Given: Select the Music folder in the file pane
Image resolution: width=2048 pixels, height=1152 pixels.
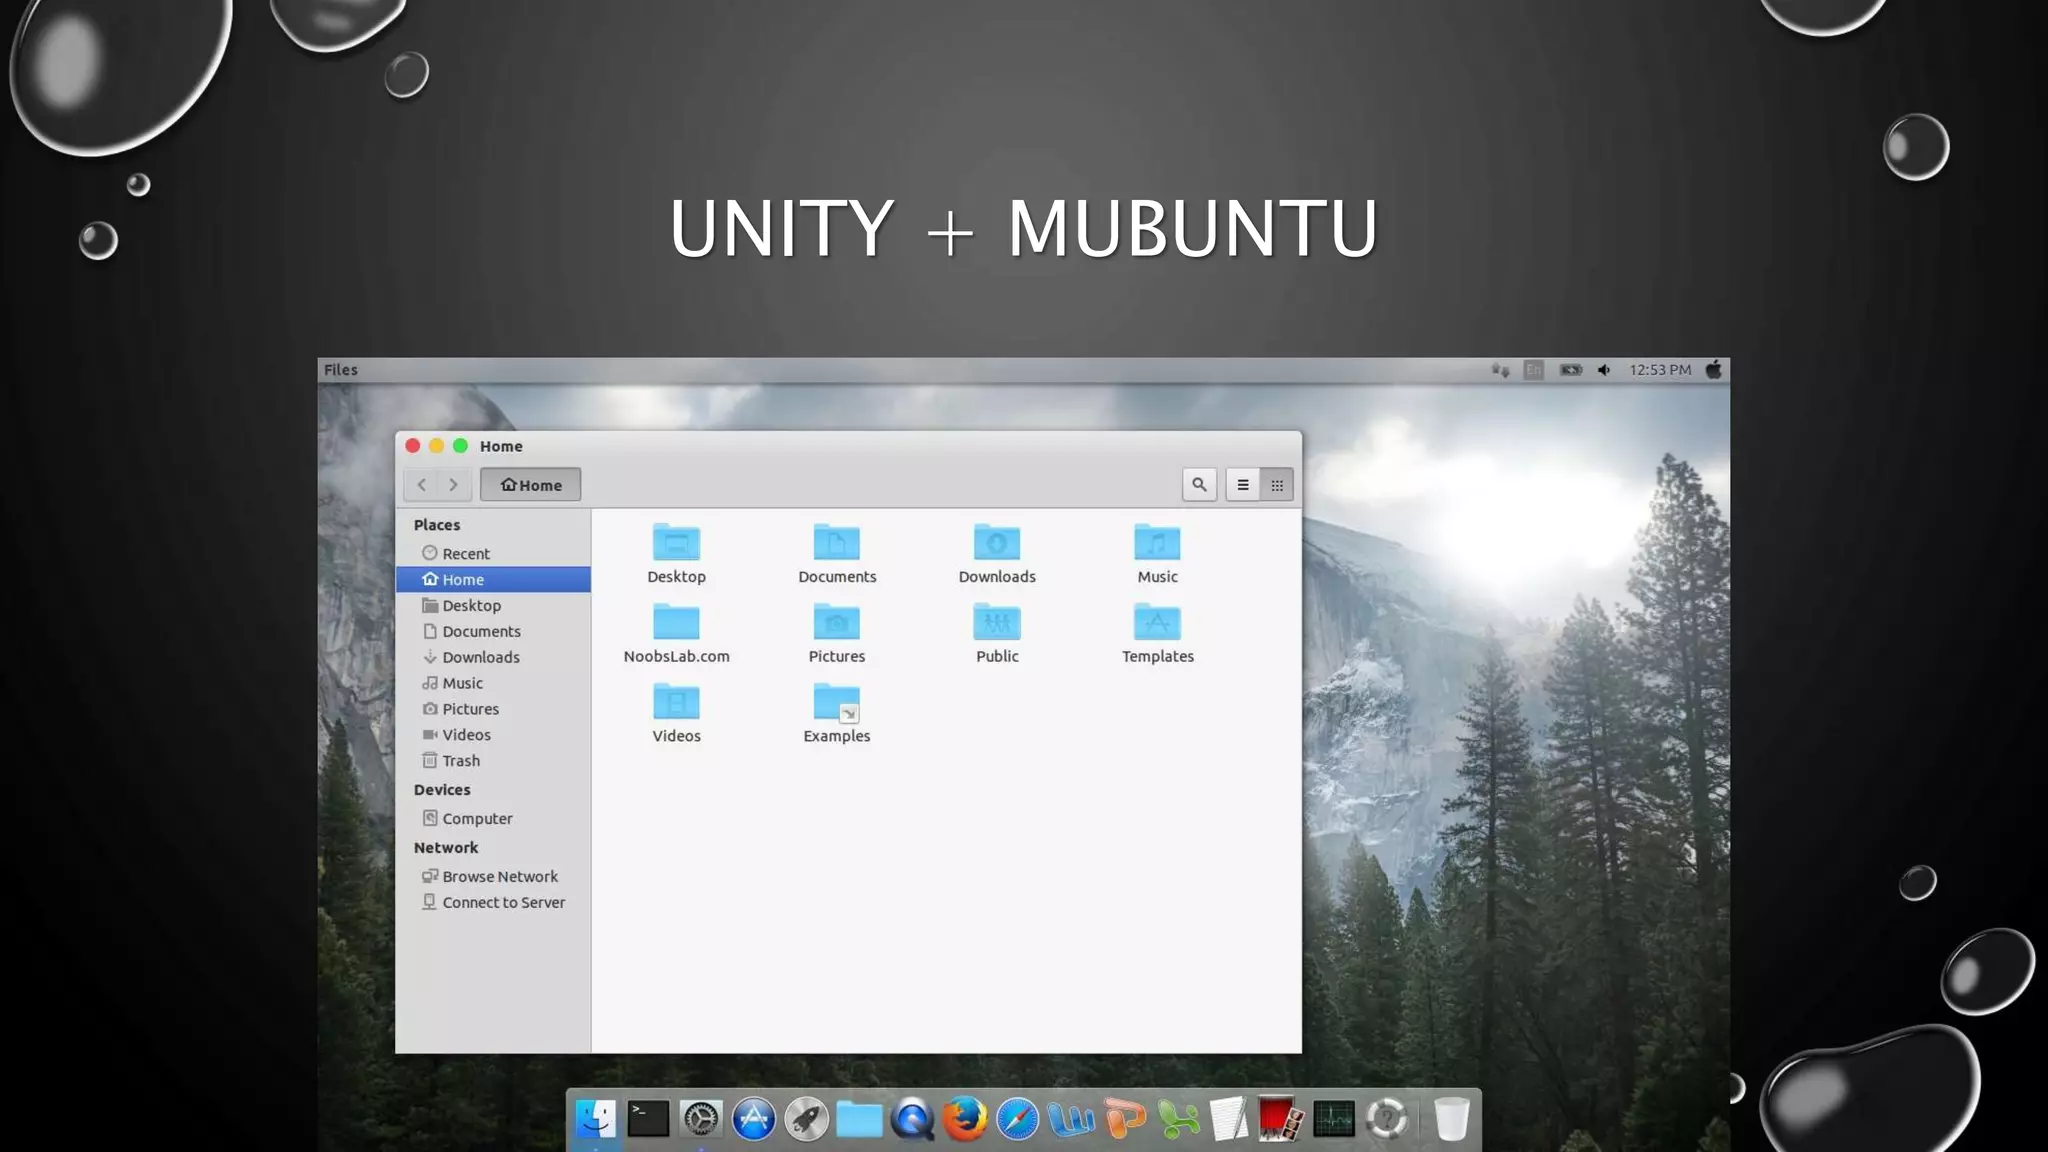Looking at the screenshot, I should 1157,553.
